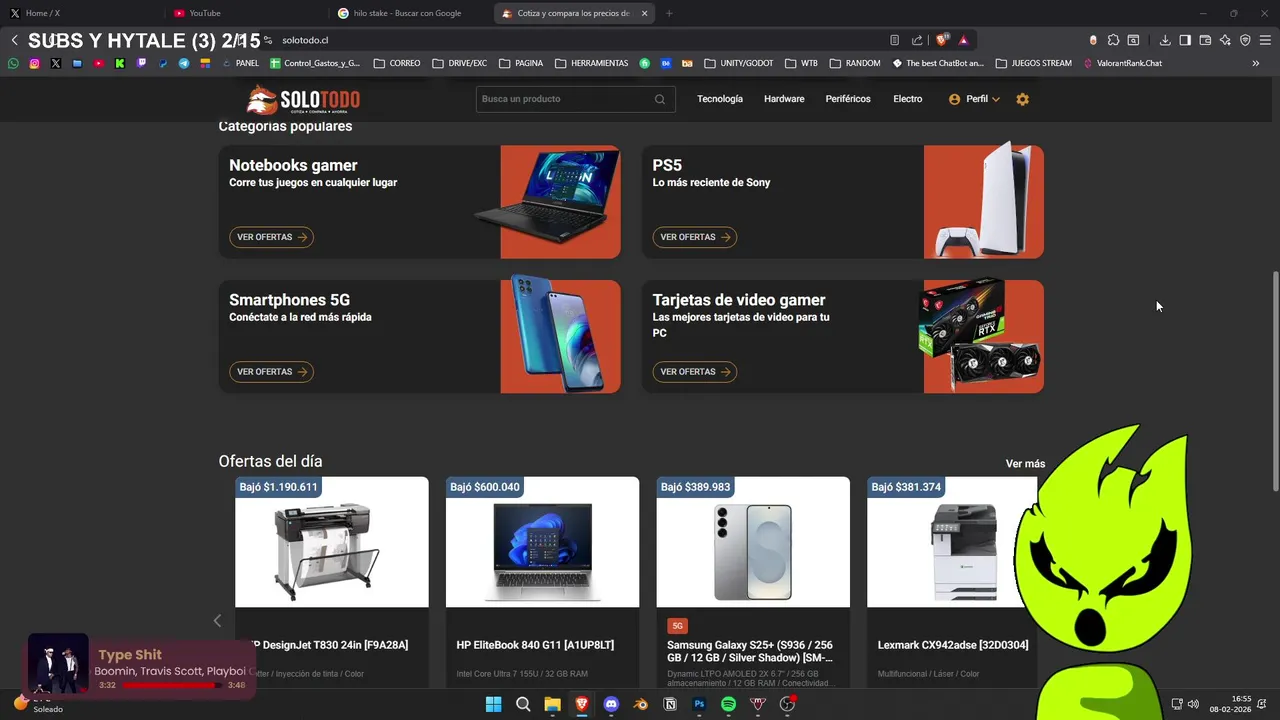Open Photoshop from the taskbar

(699, 704)
